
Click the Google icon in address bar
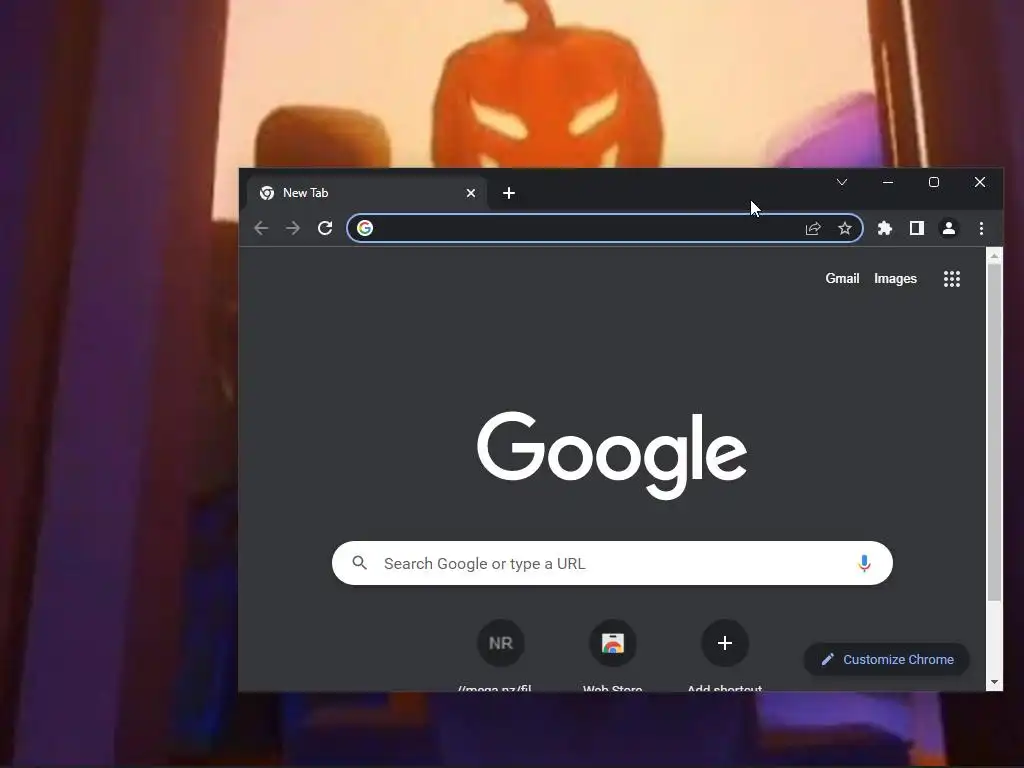(365, 228)
